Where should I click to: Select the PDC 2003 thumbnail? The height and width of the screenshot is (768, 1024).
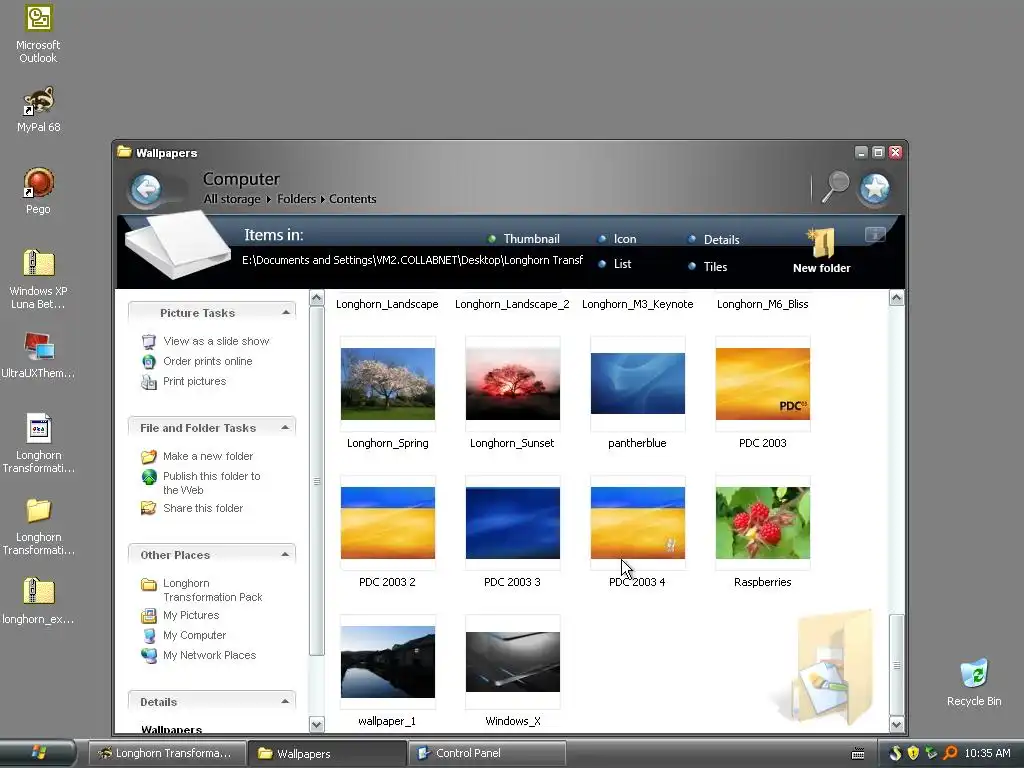[763, 384]
